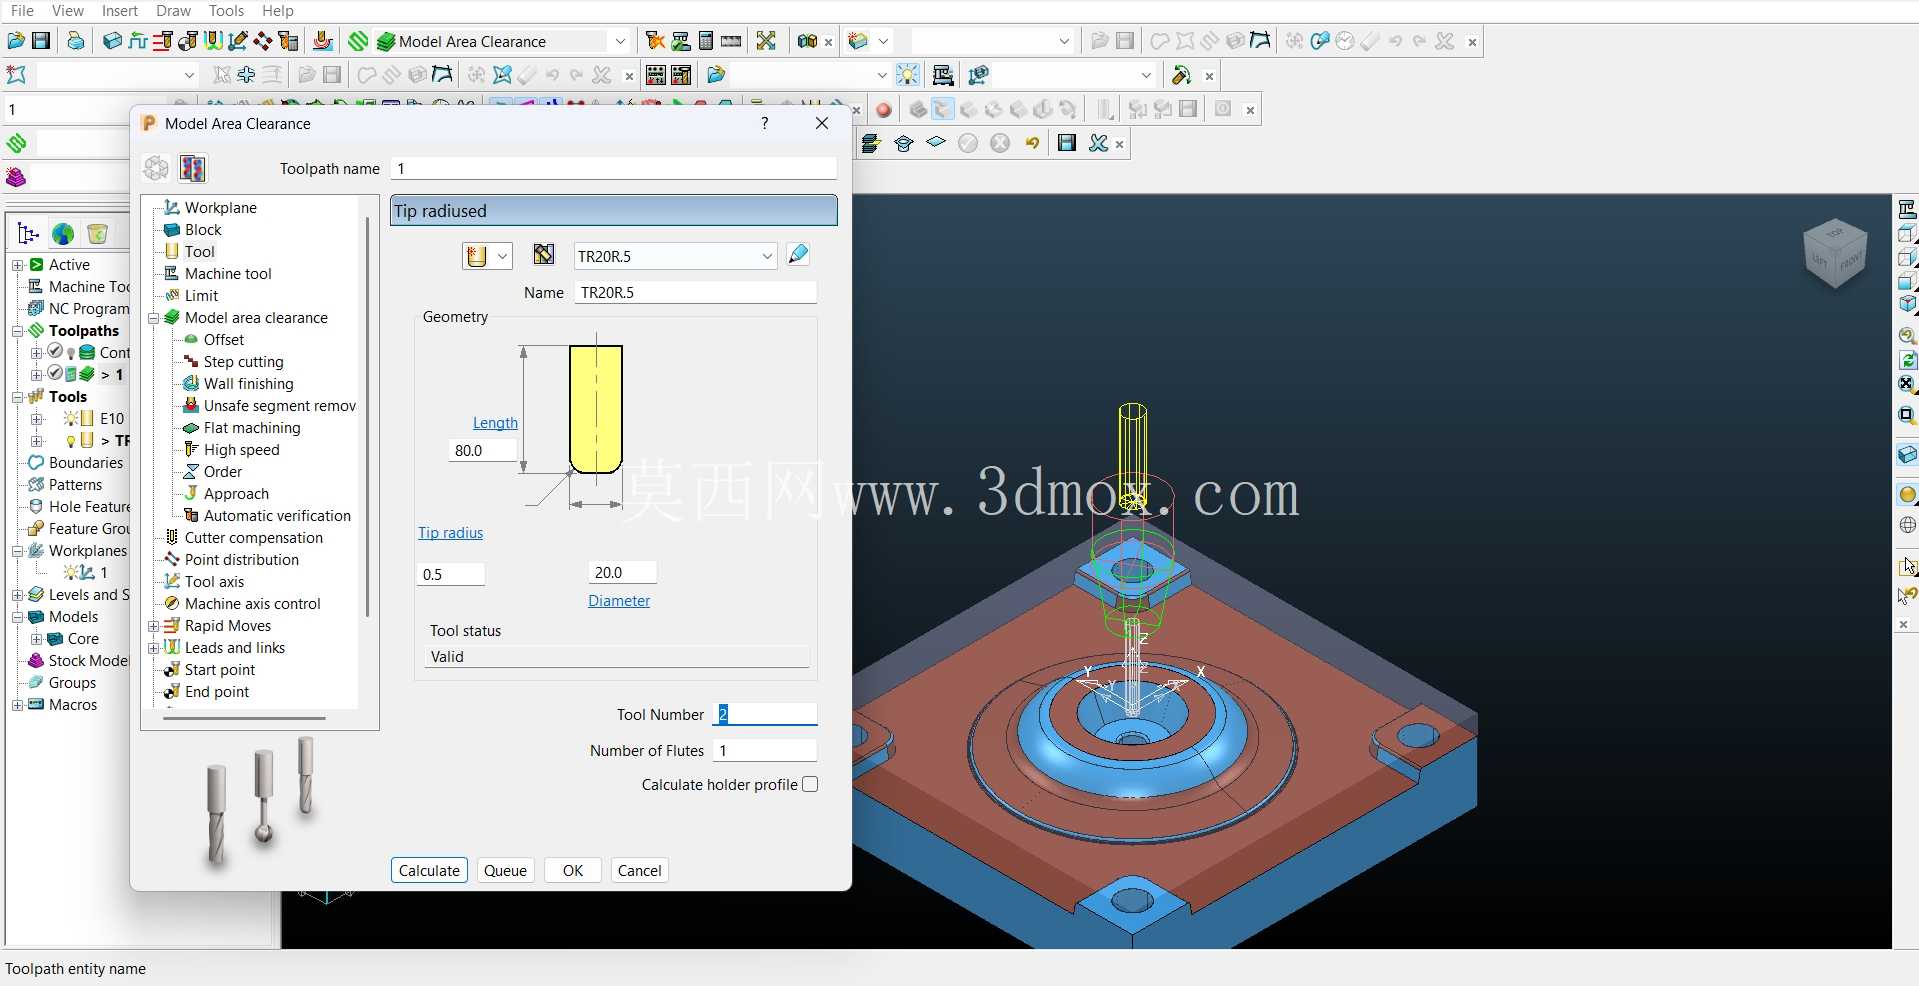Open the Insert menu
This screenshot has height=986, width=1919.
pyautogui.click(x=120, y=11)
